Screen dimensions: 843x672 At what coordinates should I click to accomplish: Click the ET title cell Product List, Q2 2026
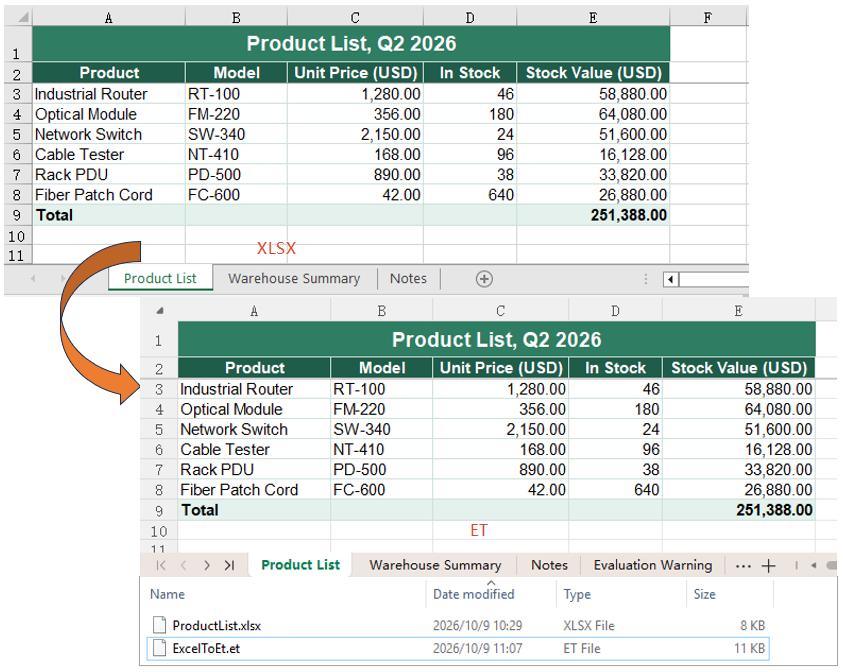pos(497,340)
